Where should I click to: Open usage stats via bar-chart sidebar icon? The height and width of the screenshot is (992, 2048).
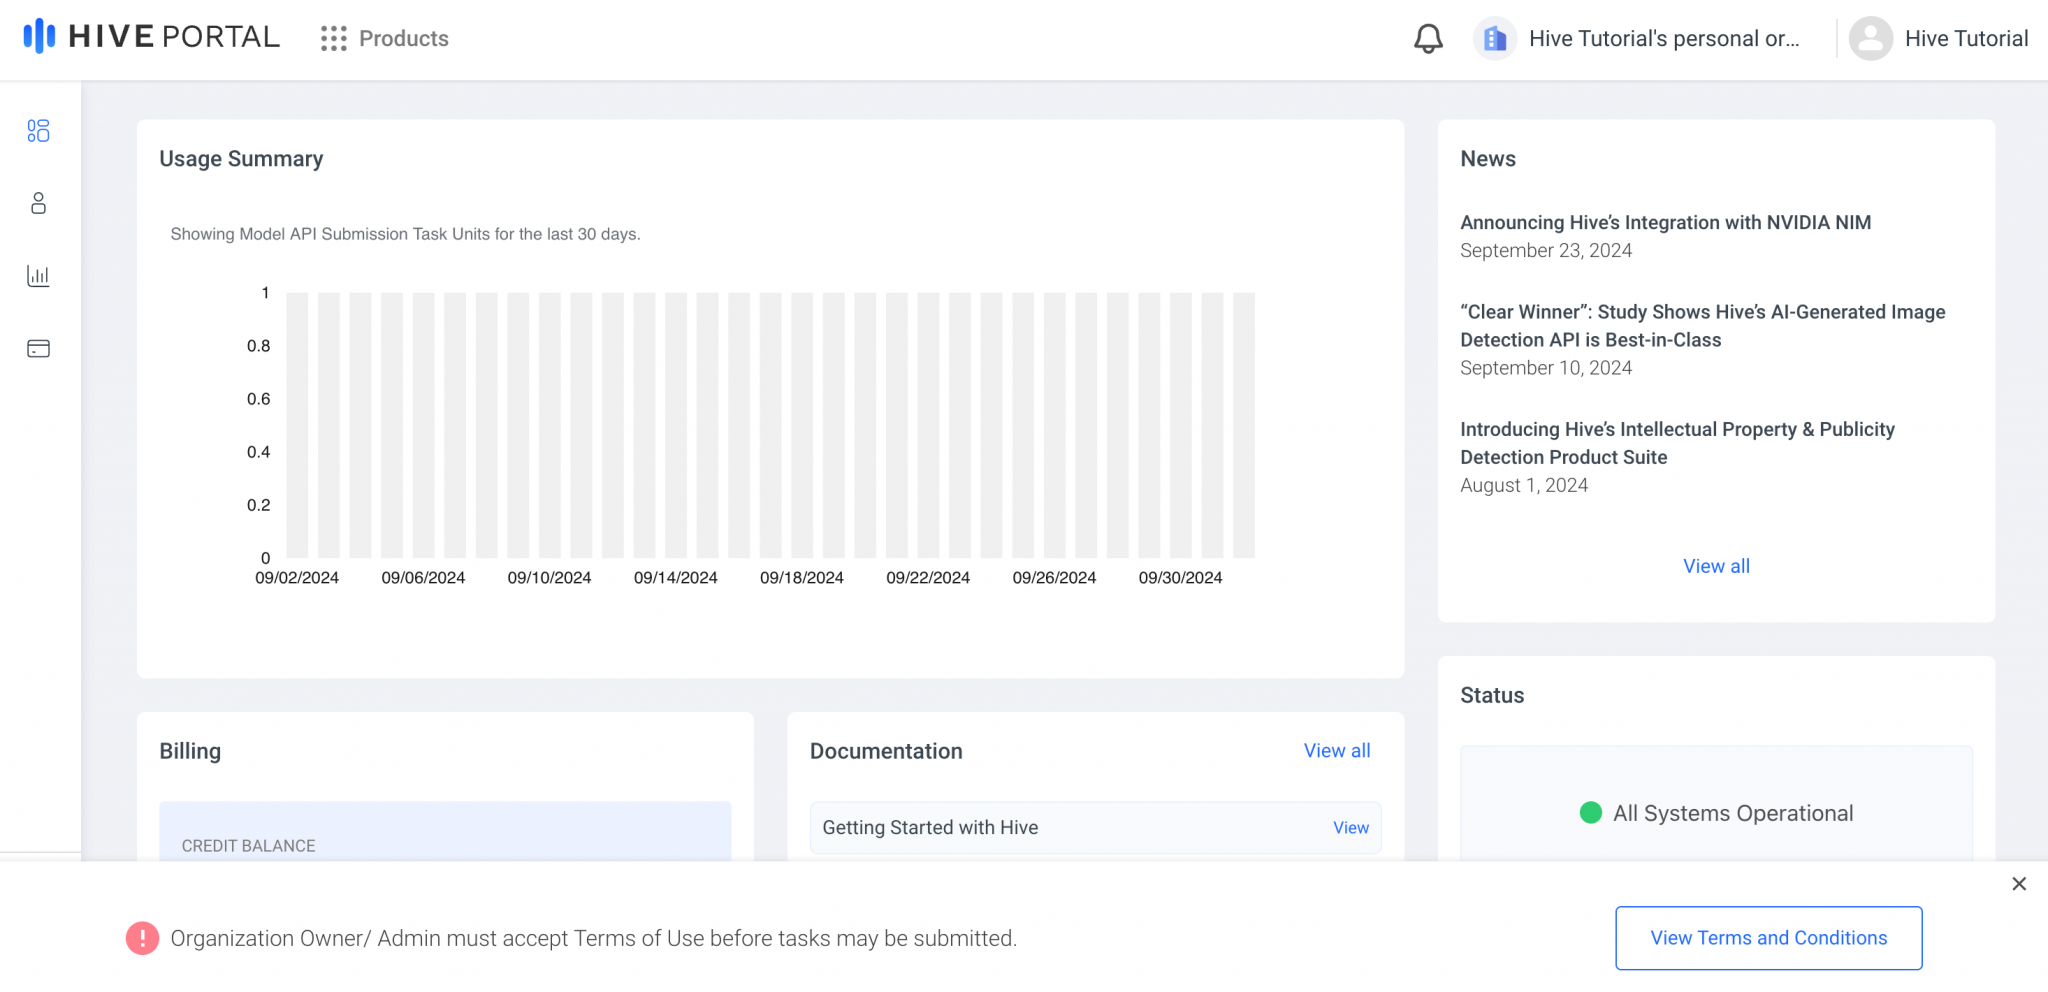(38, 276)
